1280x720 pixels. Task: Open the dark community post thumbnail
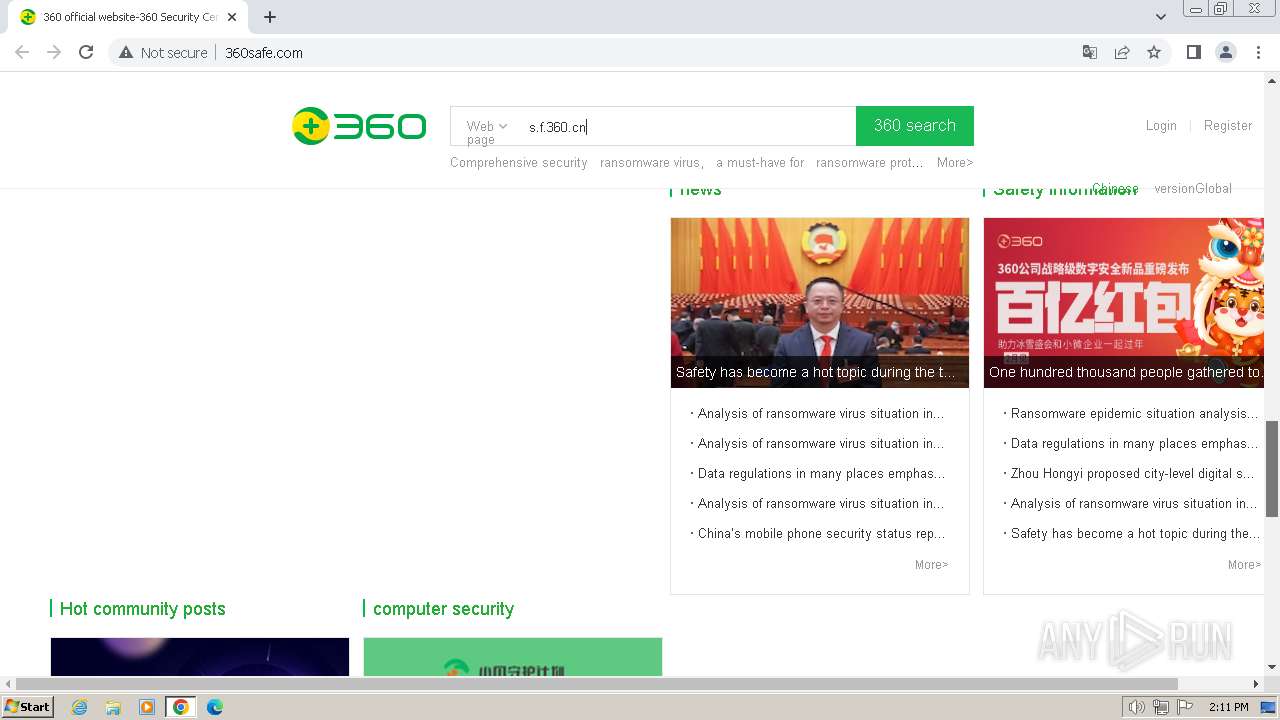click(200, 657)
